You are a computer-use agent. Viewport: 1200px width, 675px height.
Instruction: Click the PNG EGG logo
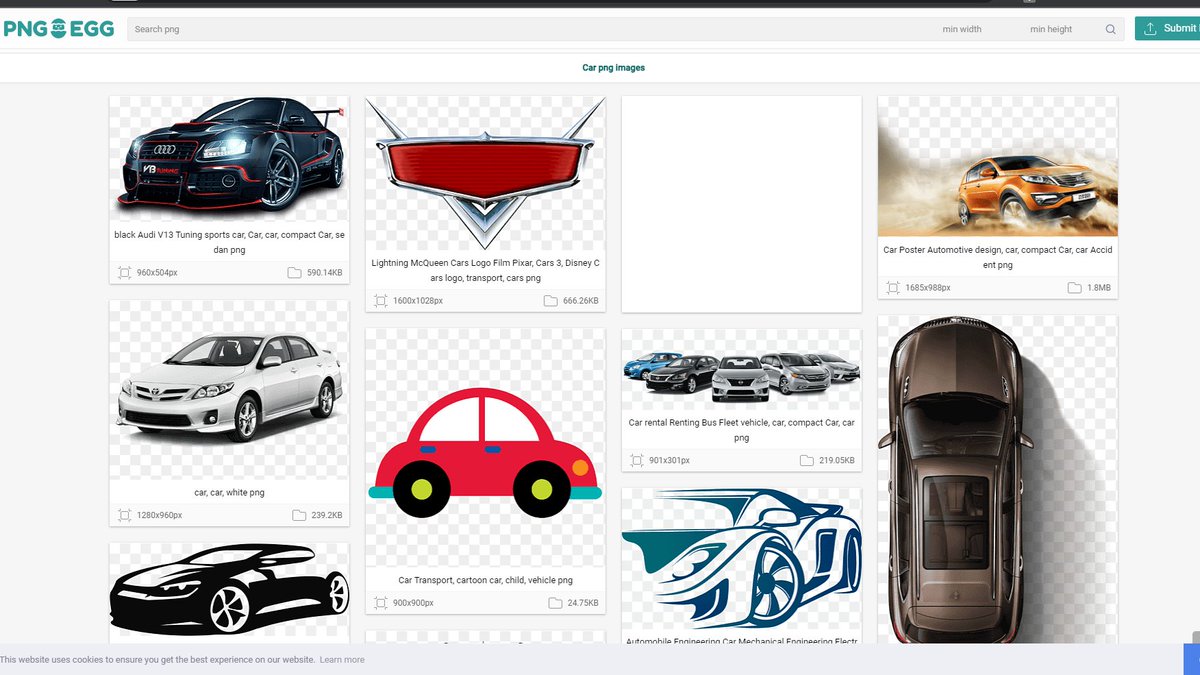pyautogui.click(x=59, y=29)
